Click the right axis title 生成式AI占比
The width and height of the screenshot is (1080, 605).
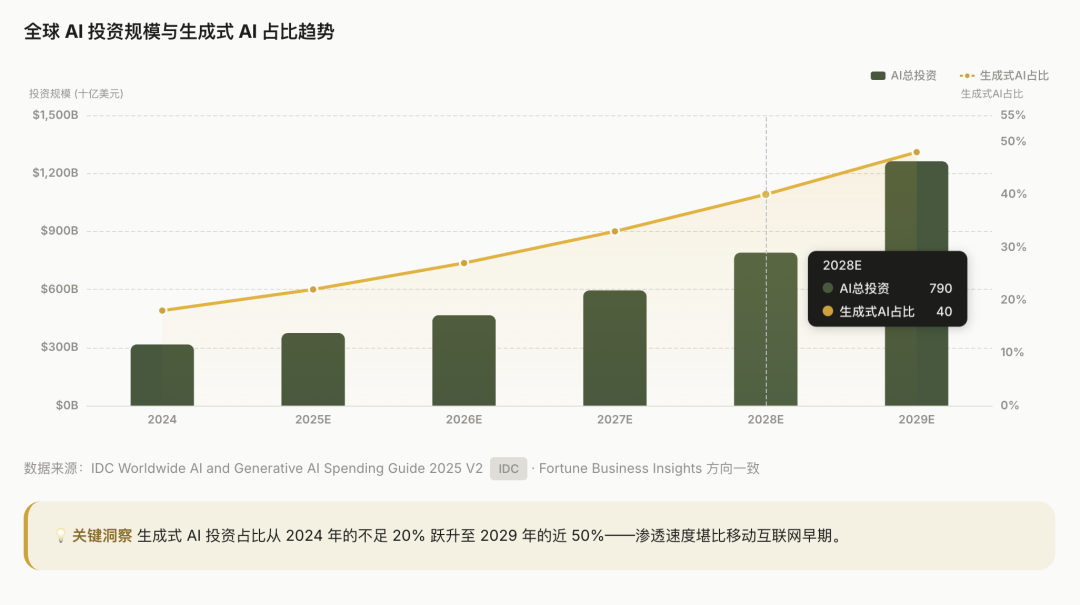pyautogui.click(x=992, y=94)
